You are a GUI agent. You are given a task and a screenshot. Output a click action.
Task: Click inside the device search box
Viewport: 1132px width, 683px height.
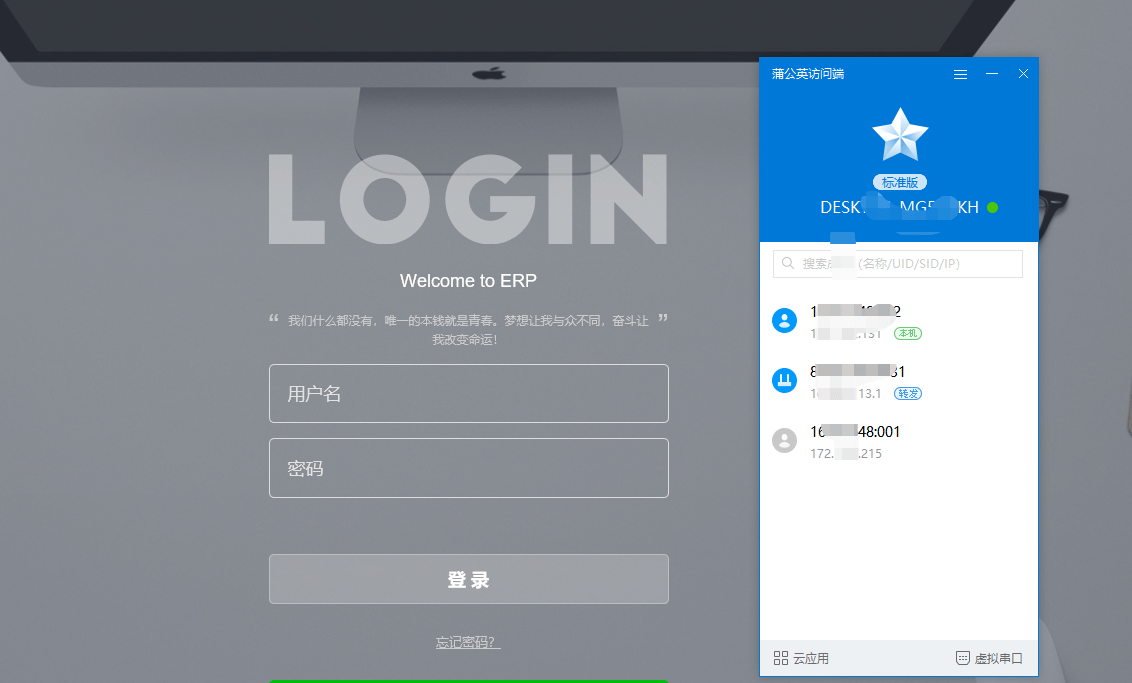click(x=897, y=263)
